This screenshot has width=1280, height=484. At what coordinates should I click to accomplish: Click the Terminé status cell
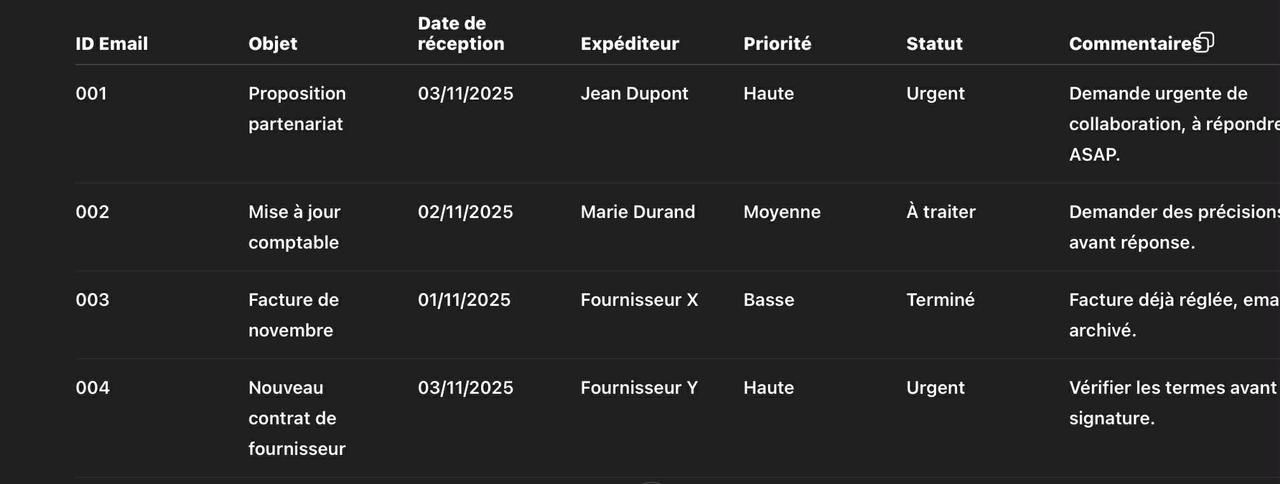coord(940,300)
